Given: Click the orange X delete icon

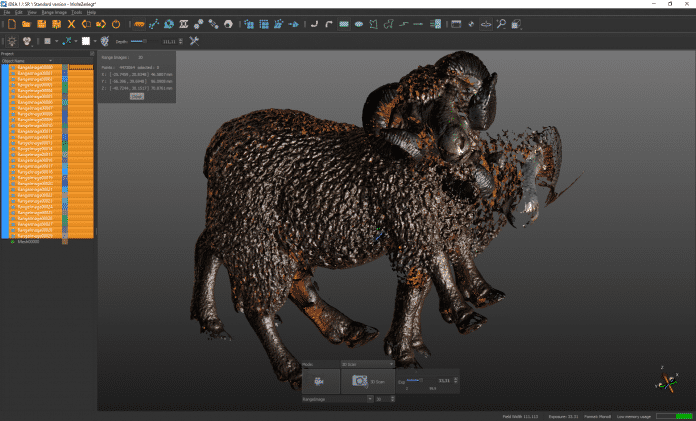Looking at the screenshot, I should [x=71, y=23].
